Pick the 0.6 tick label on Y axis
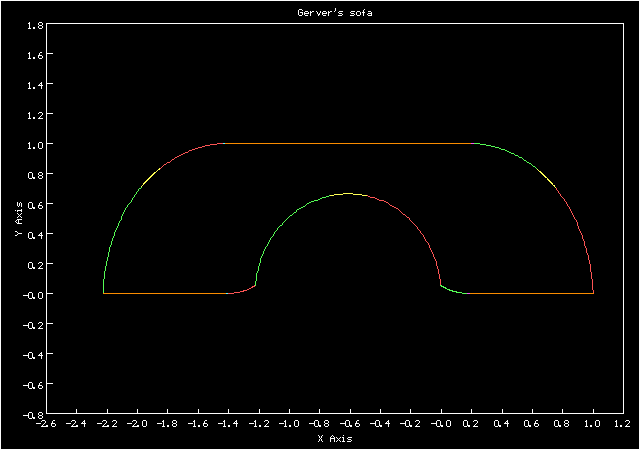 click(x=35, y=205)
